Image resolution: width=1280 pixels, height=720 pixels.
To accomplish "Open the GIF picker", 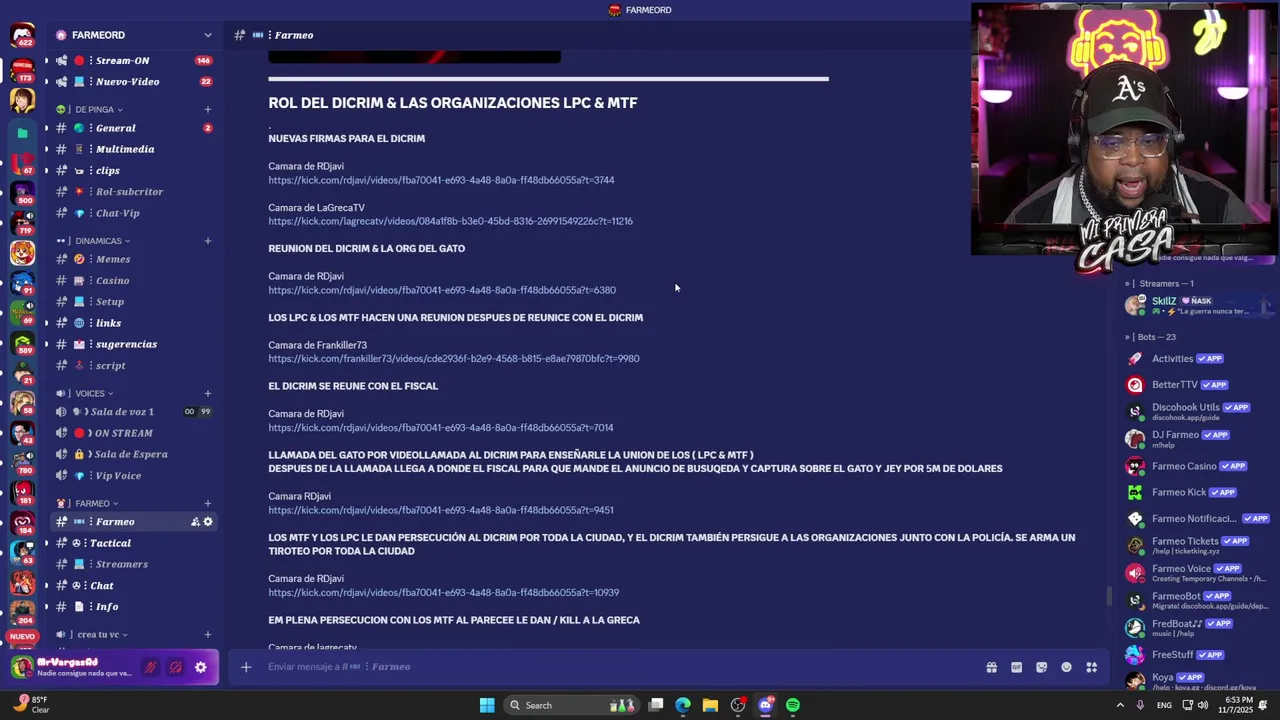I will 1016,667.
